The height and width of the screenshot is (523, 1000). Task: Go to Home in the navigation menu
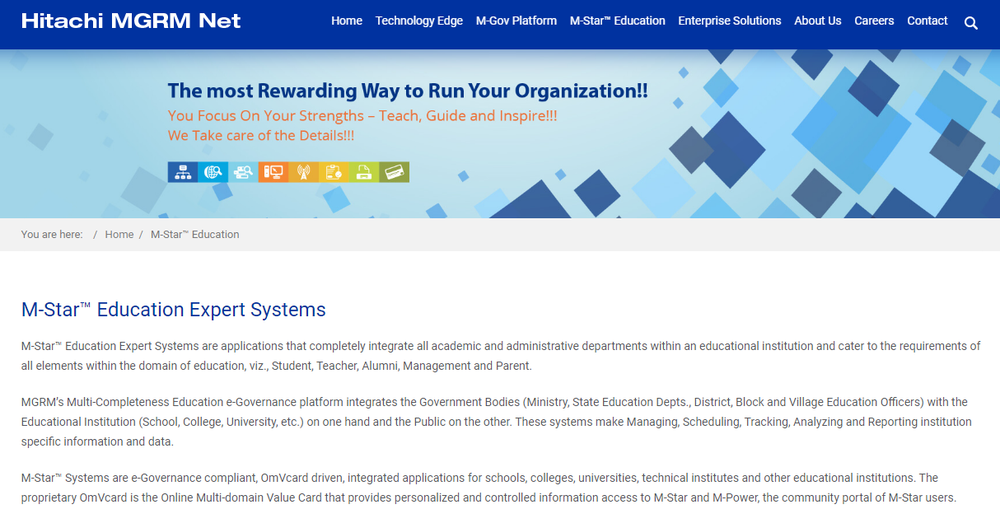[346, 21]
